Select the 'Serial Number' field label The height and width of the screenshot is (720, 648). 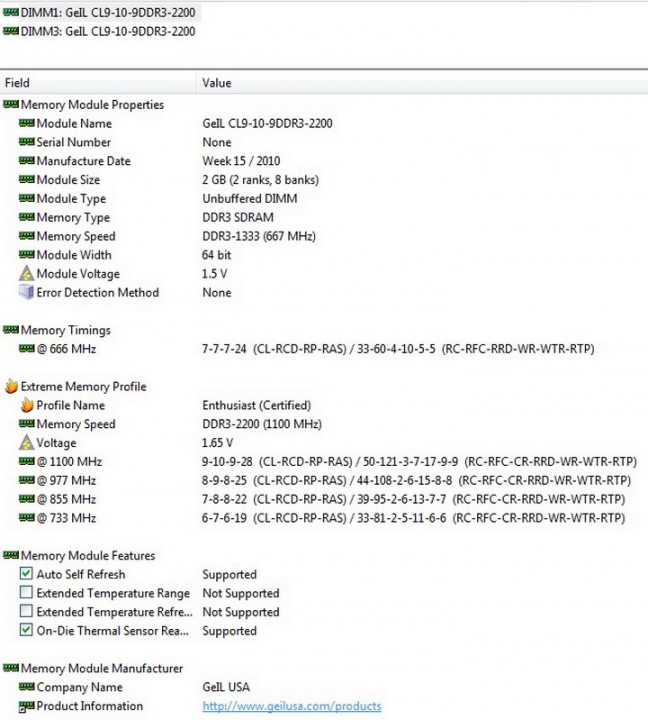[x=73, y=142]
